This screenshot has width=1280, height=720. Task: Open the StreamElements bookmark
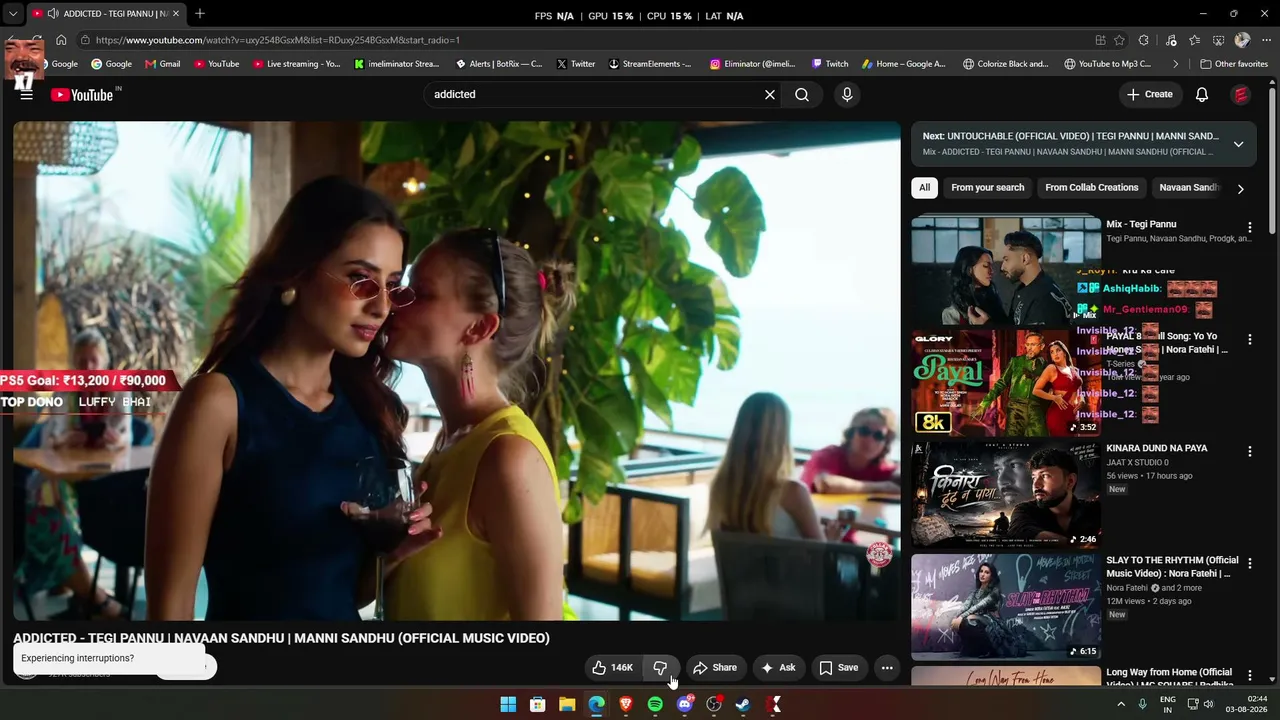[650, 64]
